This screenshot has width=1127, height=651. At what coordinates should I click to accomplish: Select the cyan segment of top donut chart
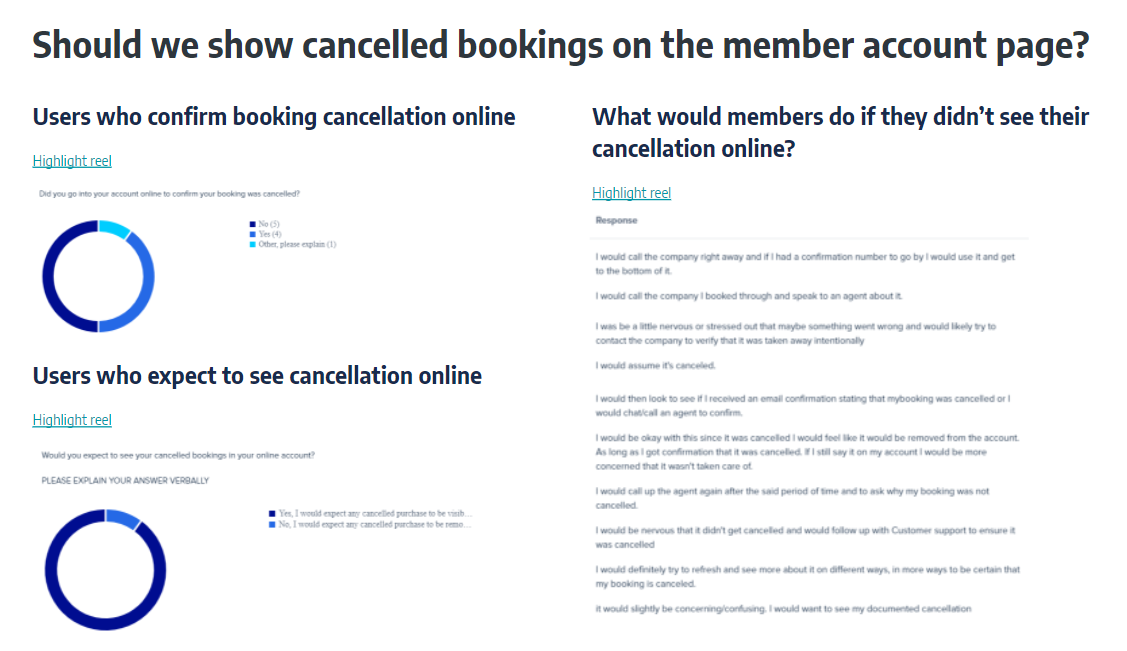114,228
